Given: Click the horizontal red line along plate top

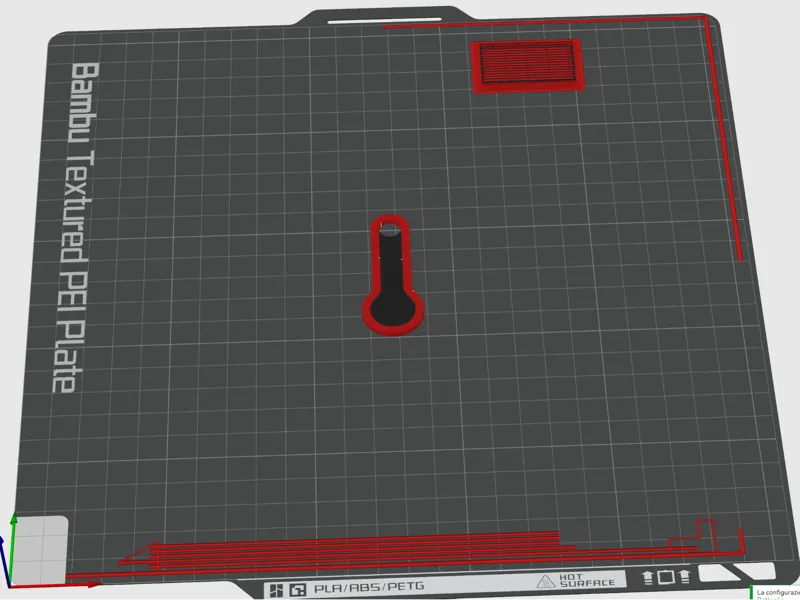Looking at the screenshot, I should (x=545, y=22).
